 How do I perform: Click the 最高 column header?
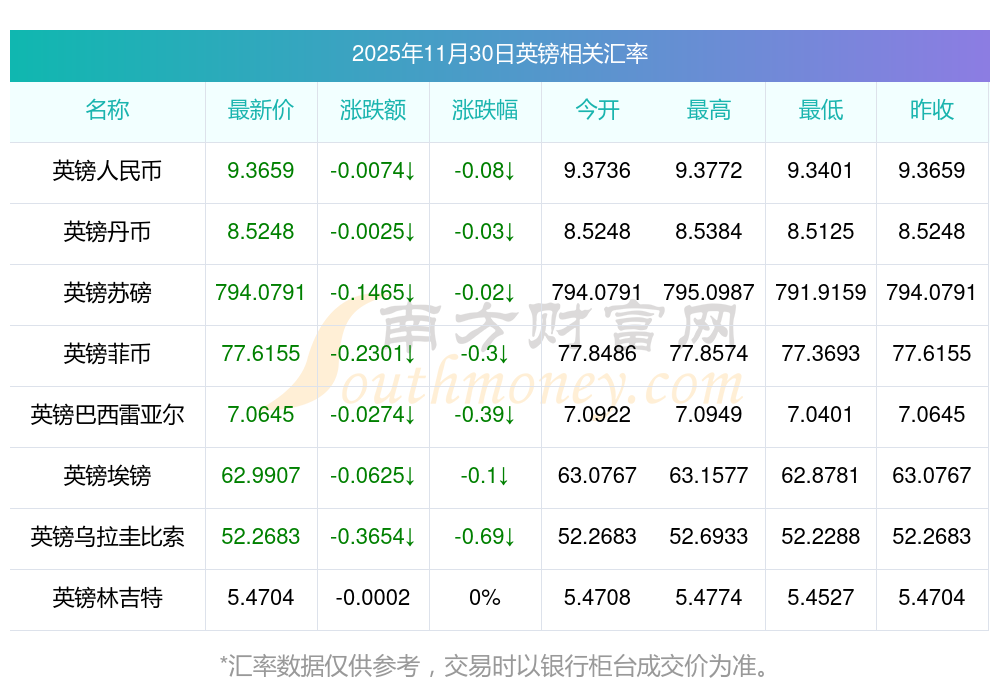pos(709,110)
